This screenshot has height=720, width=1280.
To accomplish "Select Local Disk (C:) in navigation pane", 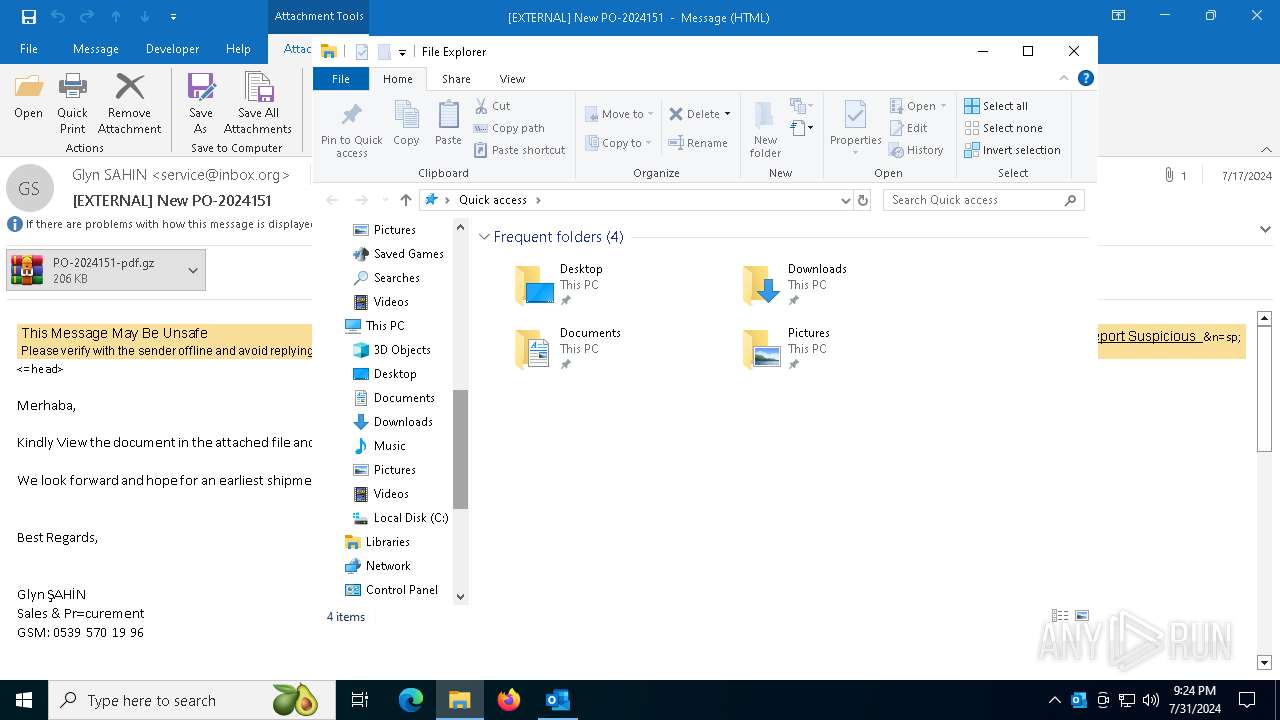I will tap(400, 518).
